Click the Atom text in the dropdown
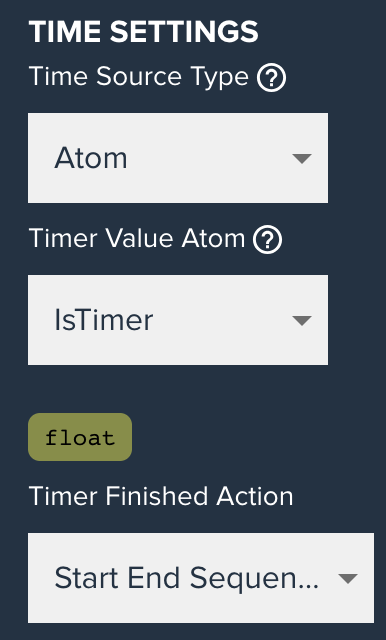386x640 pixels. coord(91,158)
